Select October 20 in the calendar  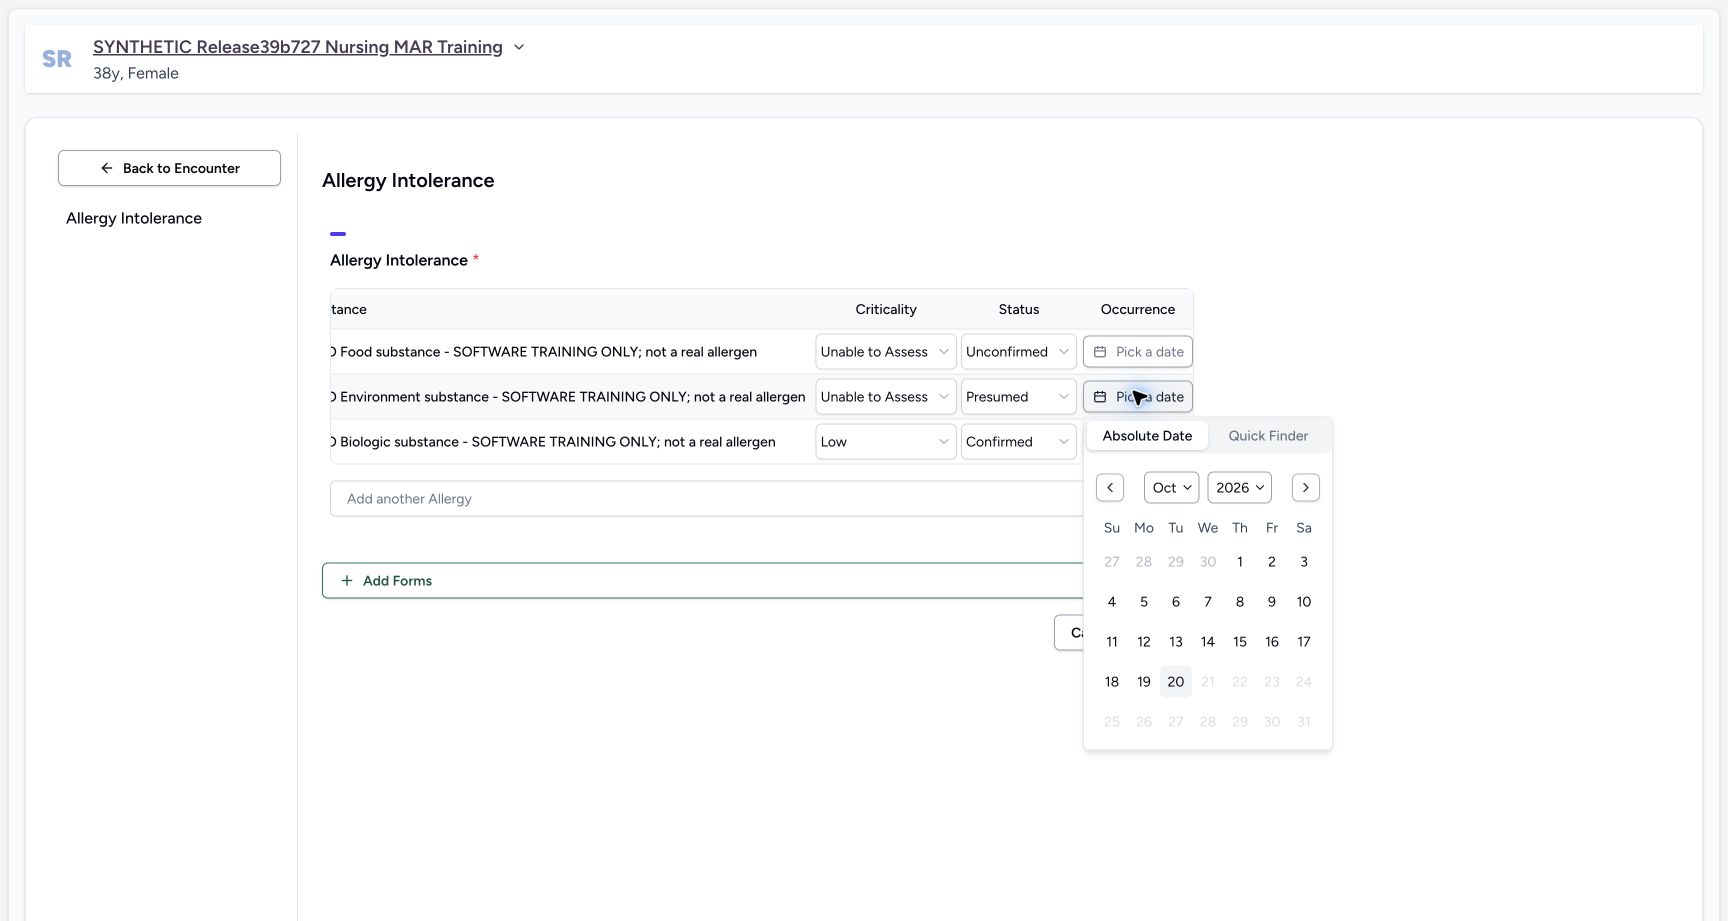1176,682
